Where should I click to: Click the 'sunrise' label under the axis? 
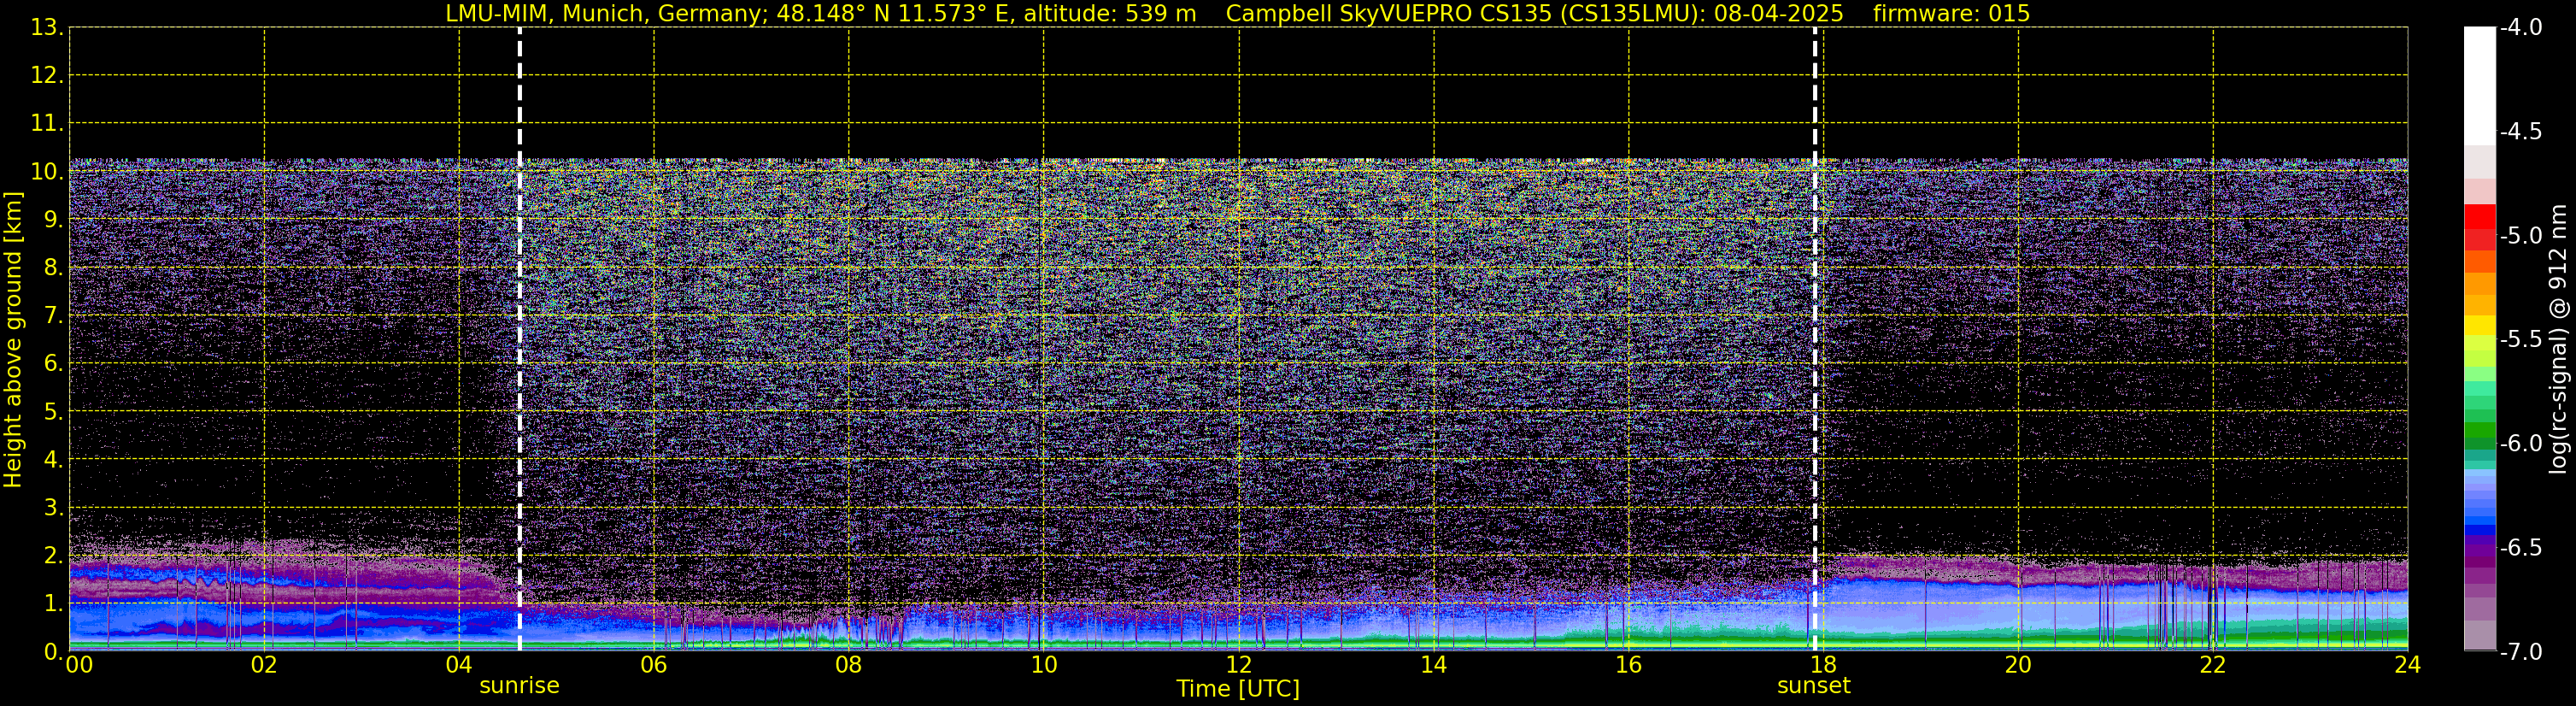click(x=520, y=686)
